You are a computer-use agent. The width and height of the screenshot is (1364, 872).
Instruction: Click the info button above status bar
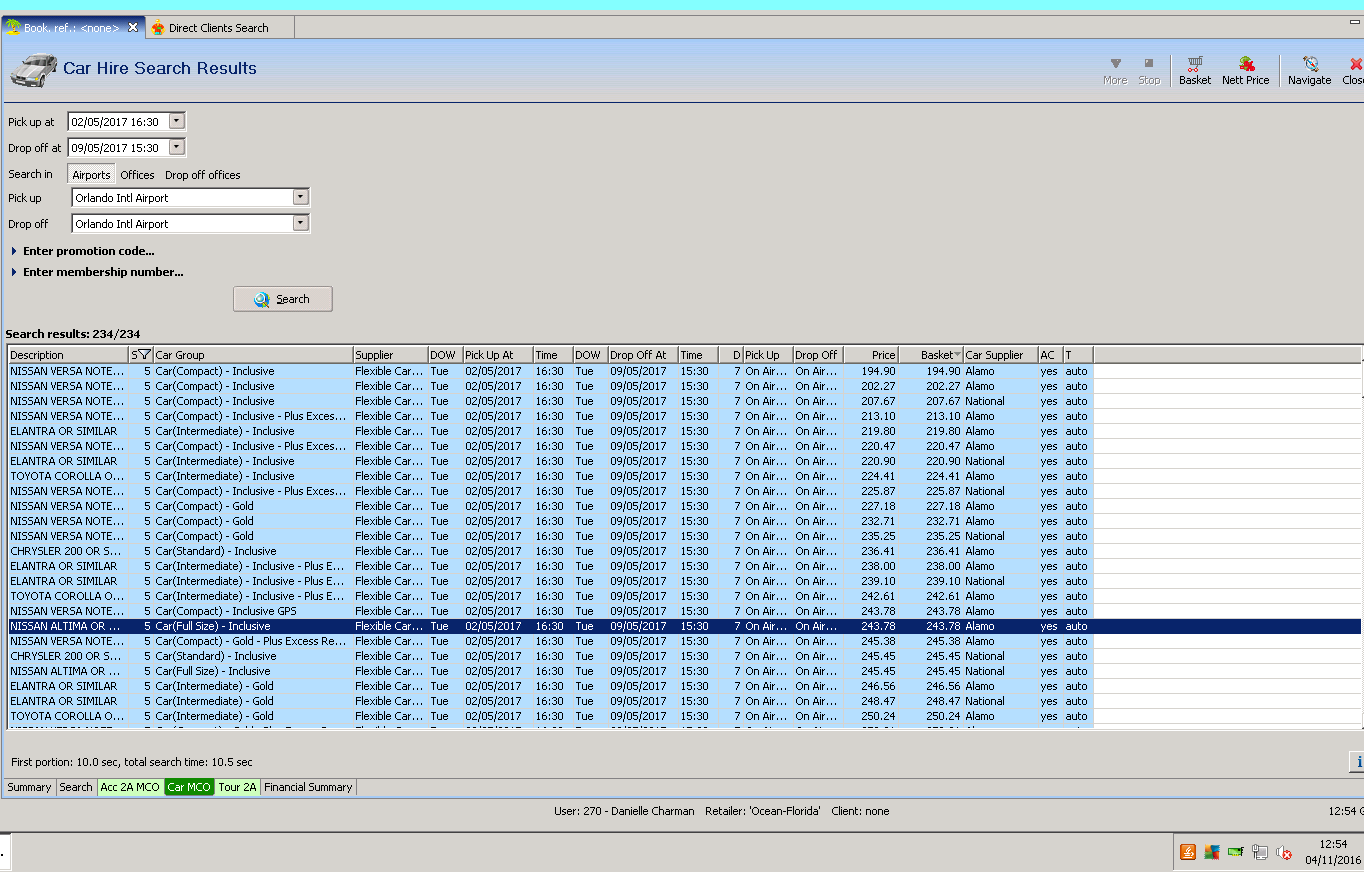[1357, 762]
